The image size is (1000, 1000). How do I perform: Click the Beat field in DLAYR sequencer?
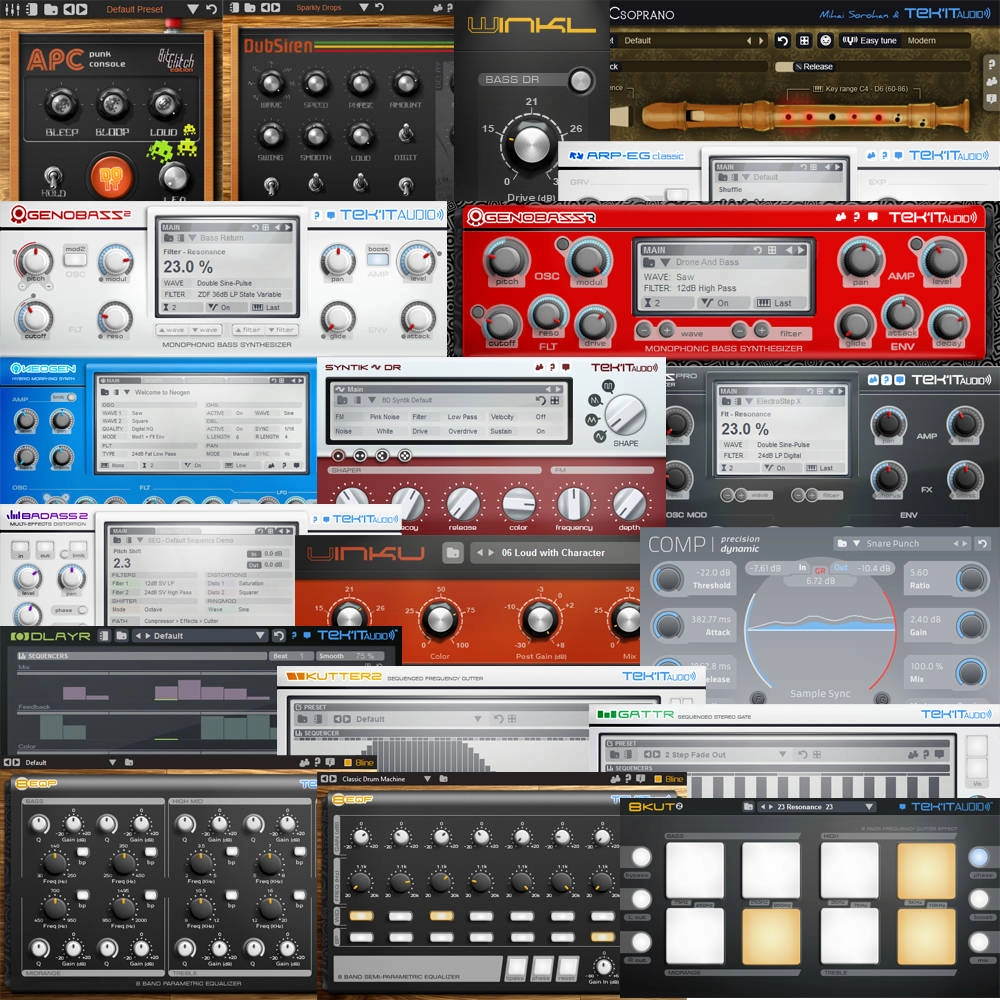291,656
